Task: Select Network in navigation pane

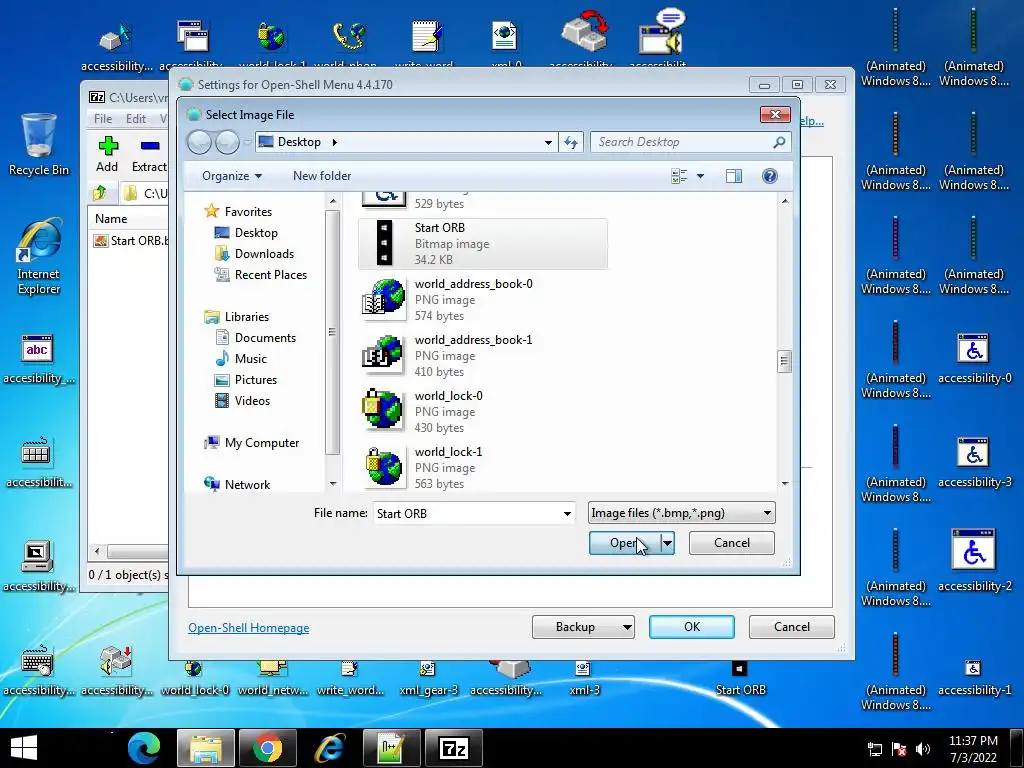Action: click(x=238, y=485)
